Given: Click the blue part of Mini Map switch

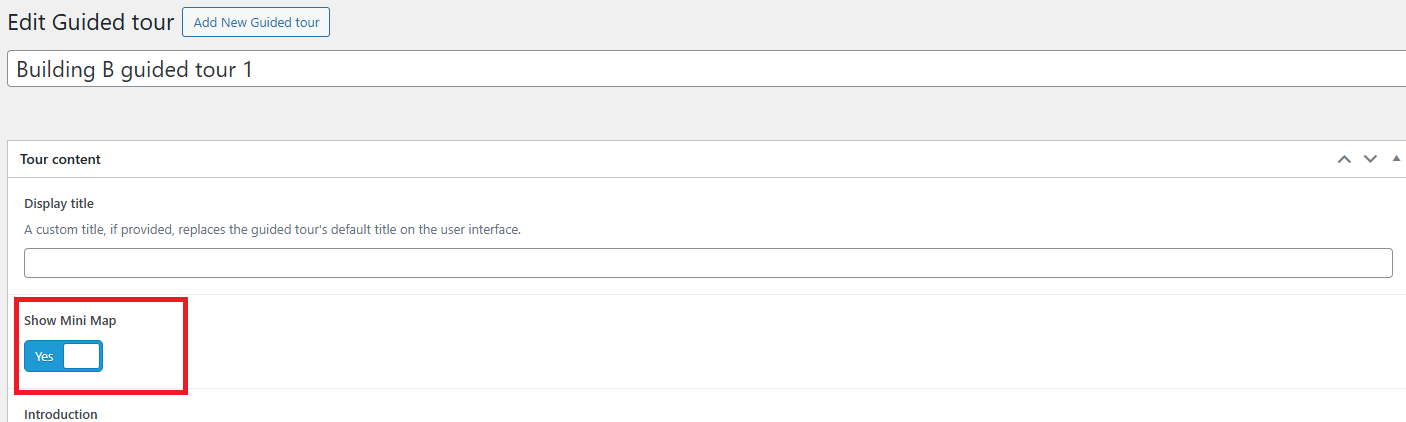Looking at the screenshot, I should point(44,356).
